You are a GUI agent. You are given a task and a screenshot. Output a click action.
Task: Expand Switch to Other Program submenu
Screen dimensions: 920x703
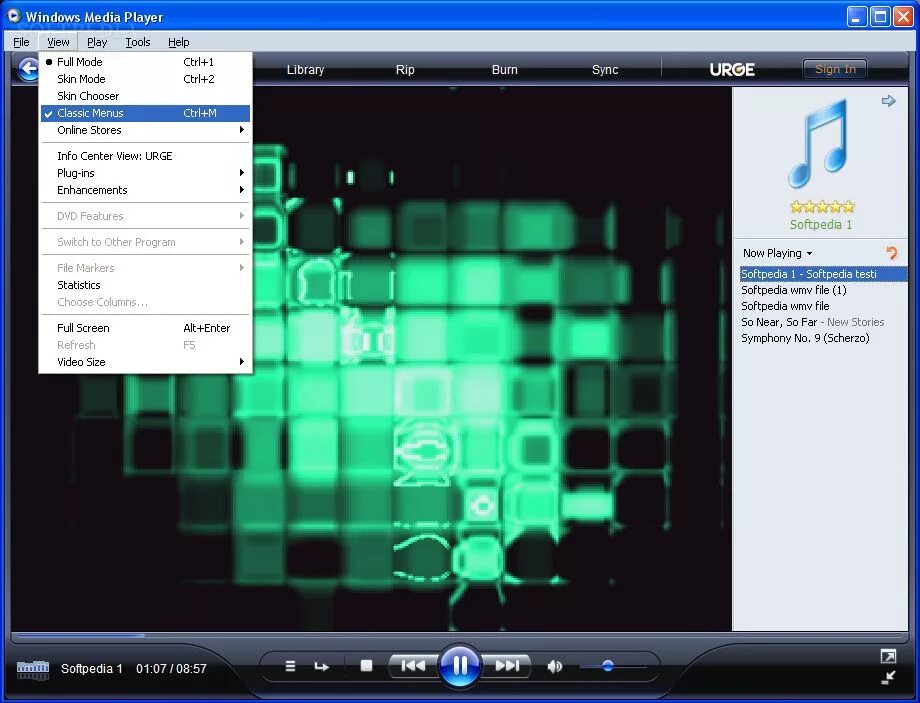coord(145,242)
